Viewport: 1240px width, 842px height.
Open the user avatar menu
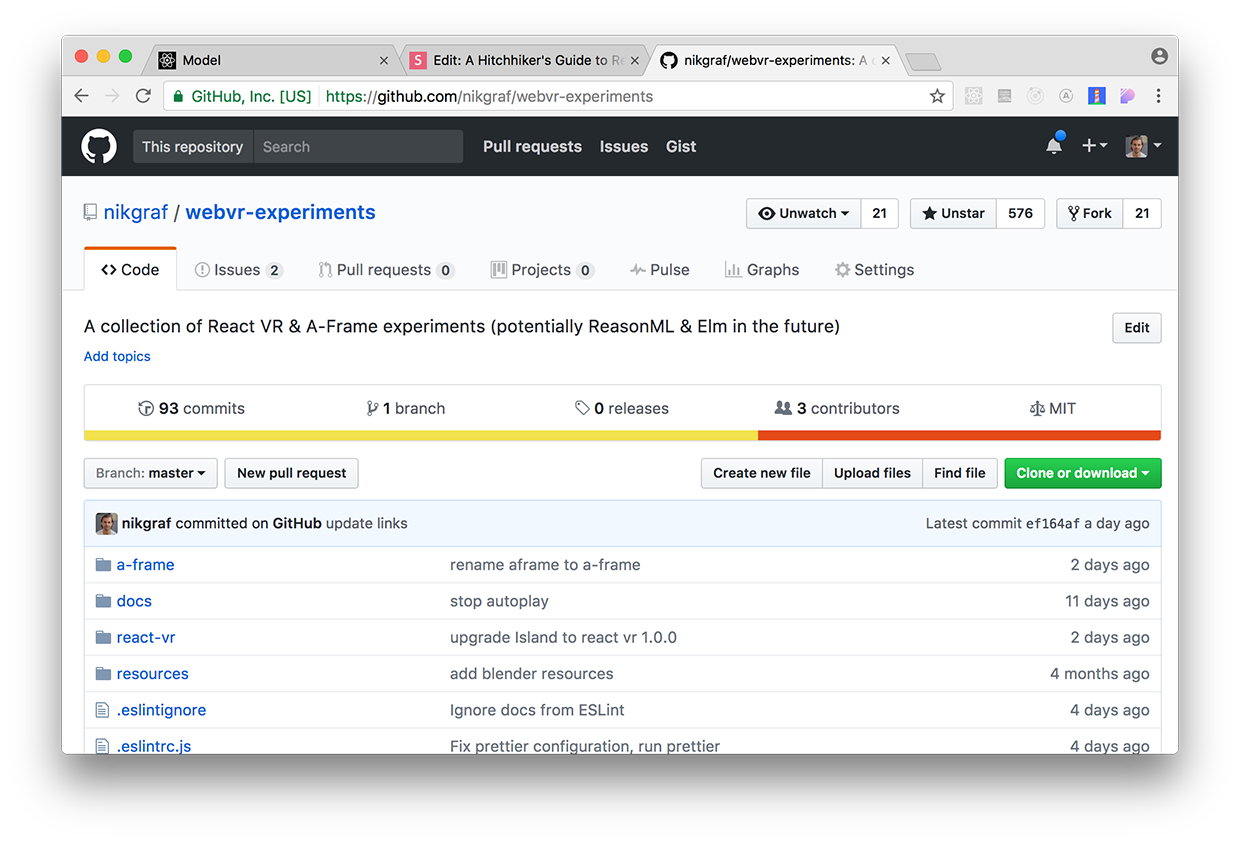point(1143,146)
